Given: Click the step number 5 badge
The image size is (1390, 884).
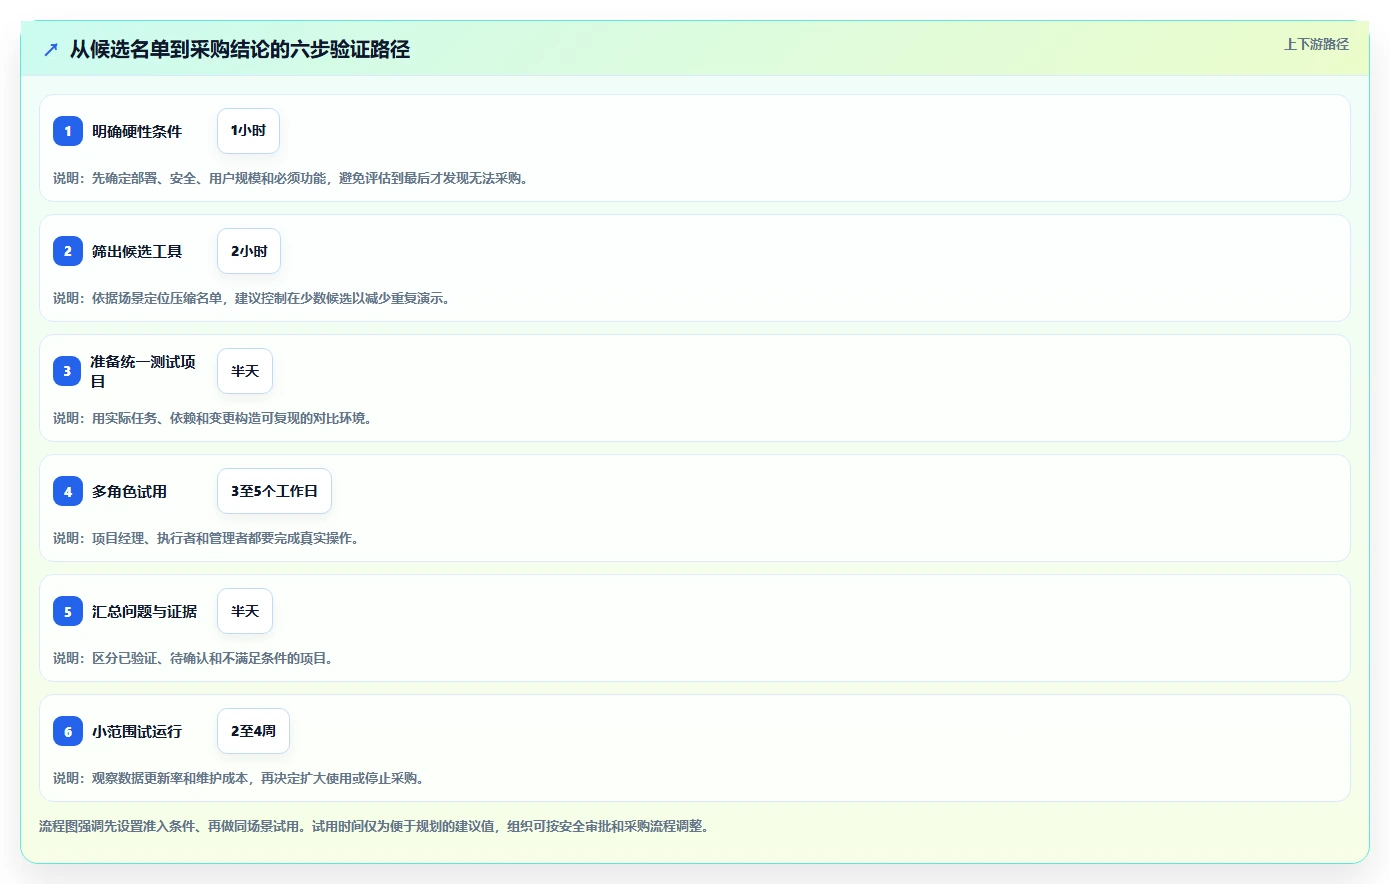Looking at the screenshot, I should 68,611.
